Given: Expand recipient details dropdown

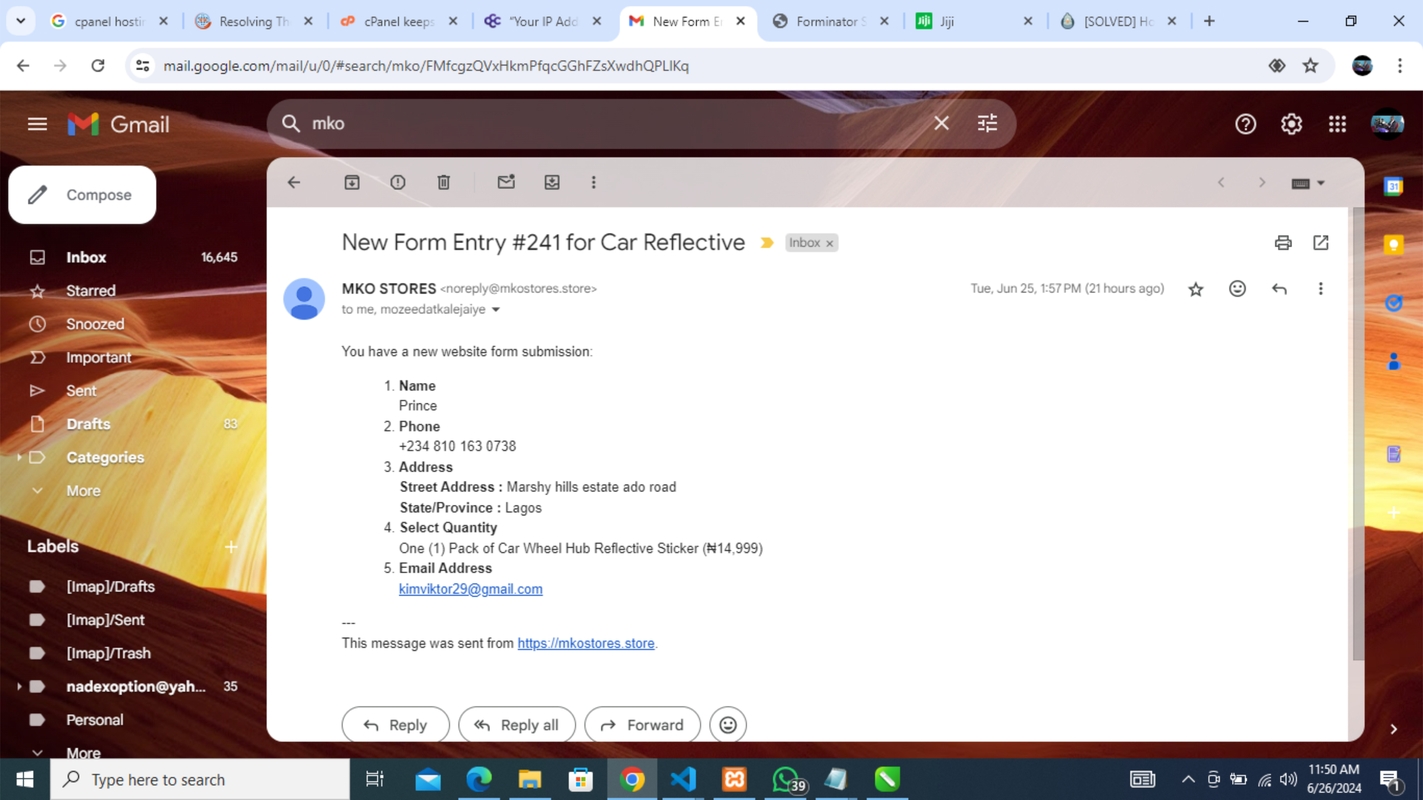Looking at the screenshot, I should pos(495,310).
